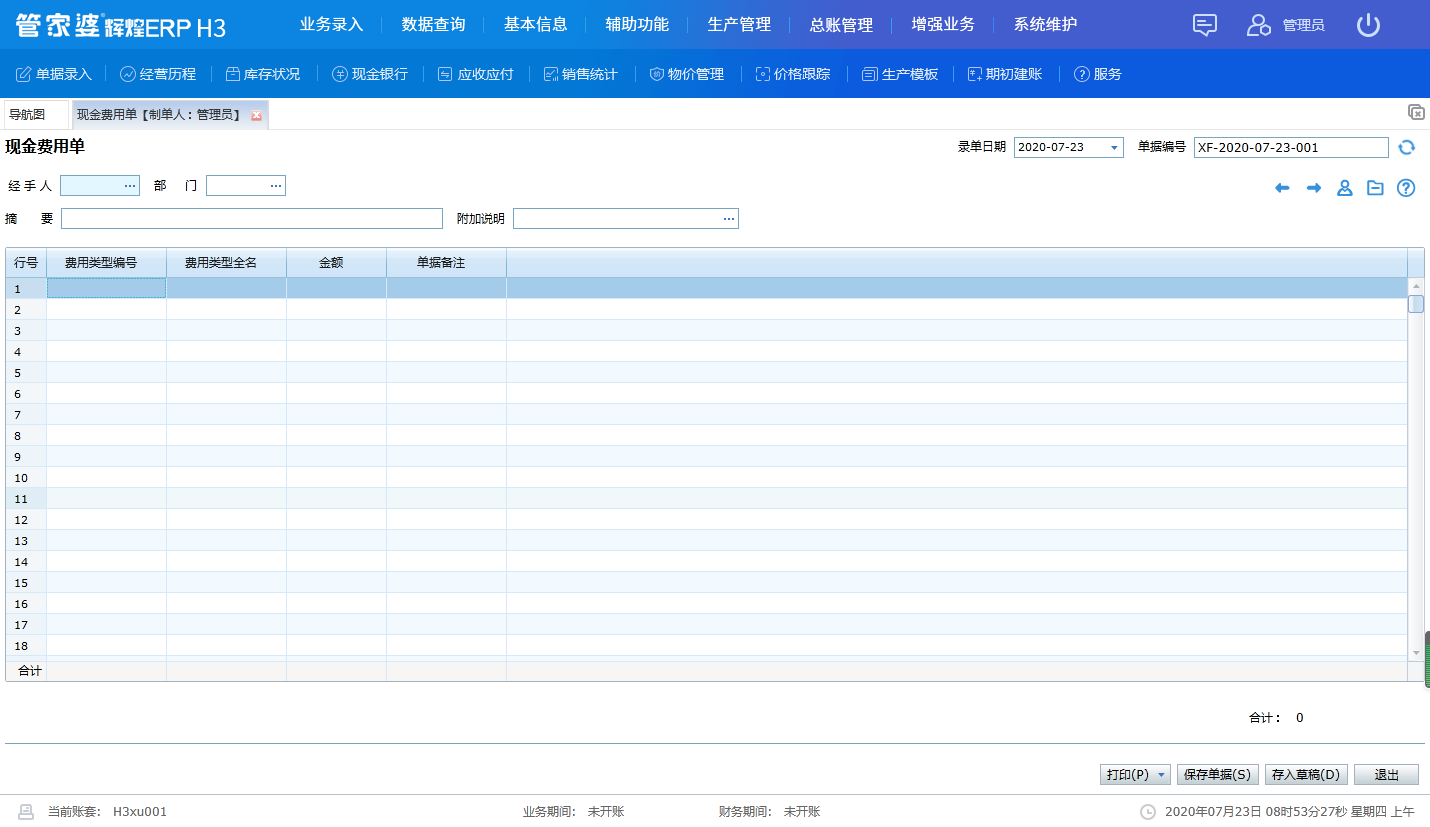Screen dimensions: 1430x827
Task: Open 应收应付 toolbar shortcut
Action: (476, 74)
